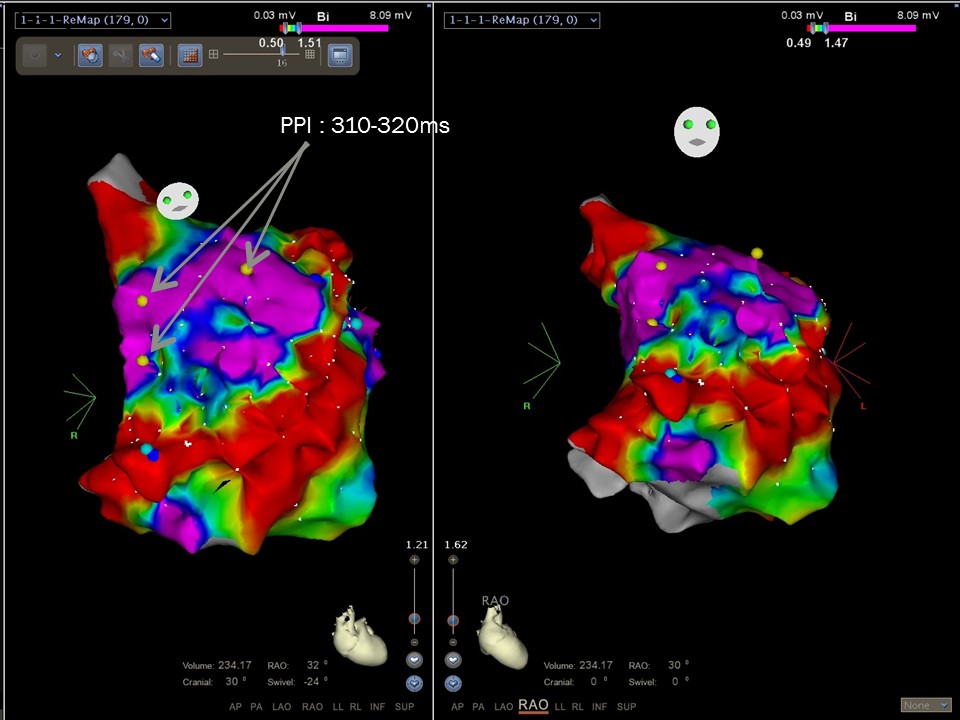The height and width of the screenshot is (720, 960).
Task: Open the left map selector 1-1-1-ReMap dropdown
Action: click(92, 20)
